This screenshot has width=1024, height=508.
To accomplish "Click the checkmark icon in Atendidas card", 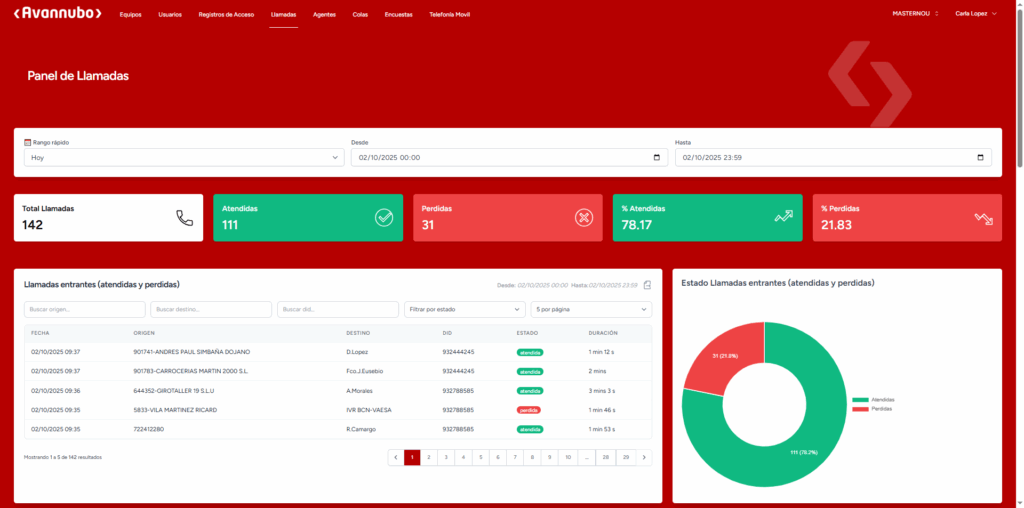I will (384, 217).
